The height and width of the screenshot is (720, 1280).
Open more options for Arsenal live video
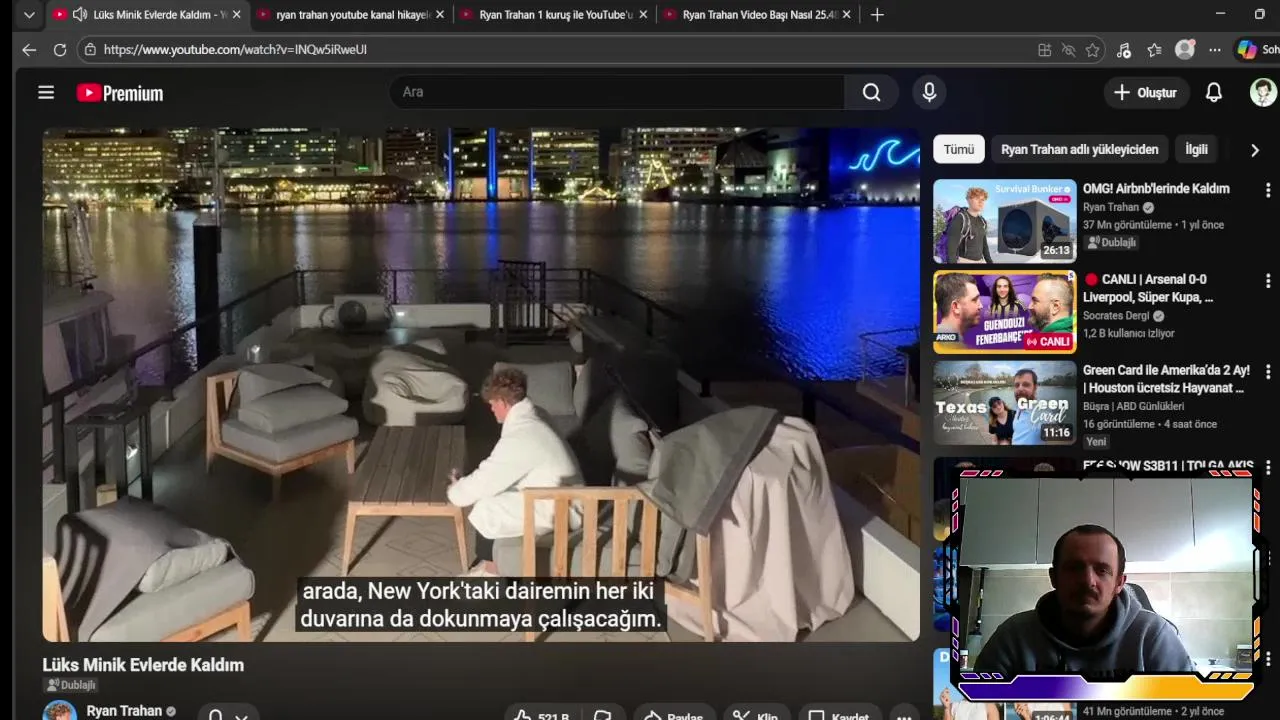[x=1267, y=281]
